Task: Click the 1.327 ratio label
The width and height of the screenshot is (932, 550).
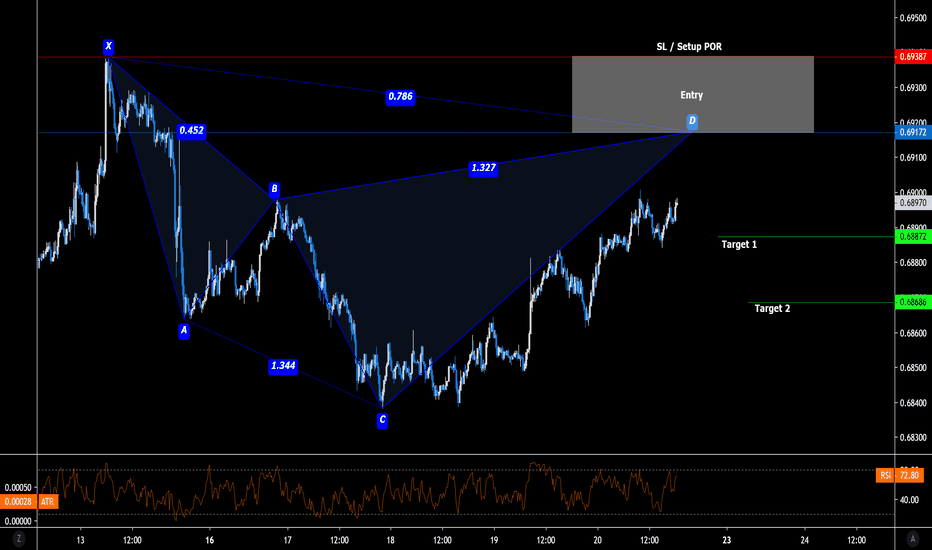Action: [483, 169]
